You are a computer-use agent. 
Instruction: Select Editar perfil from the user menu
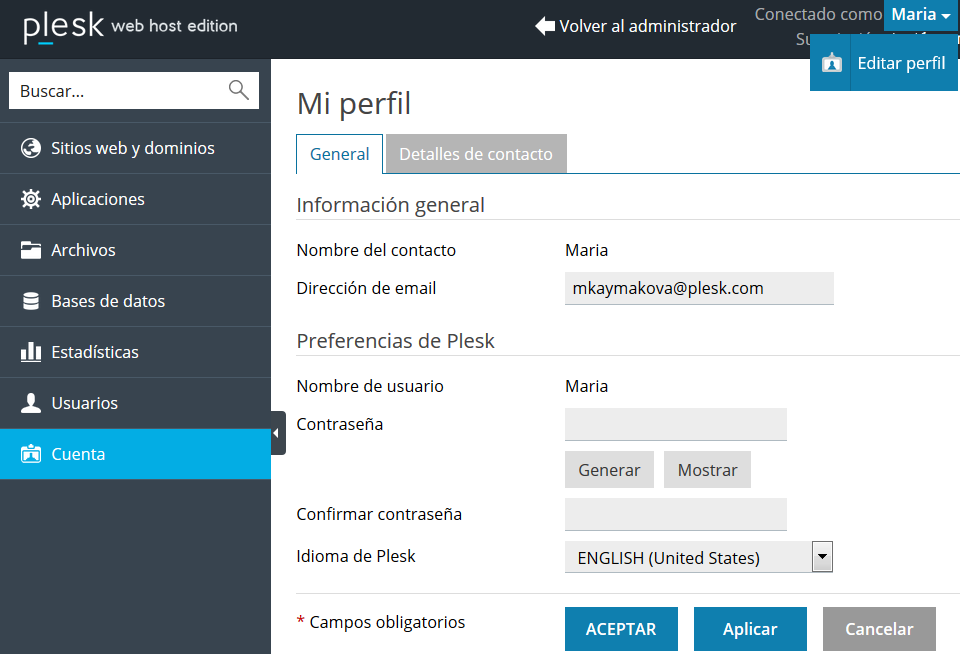coord(883,62)
